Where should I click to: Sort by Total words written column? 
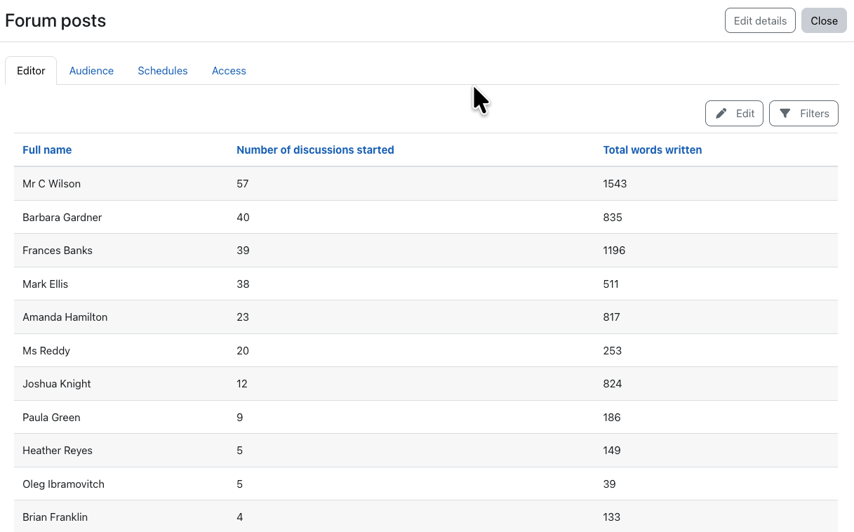[x=652, y=150]
